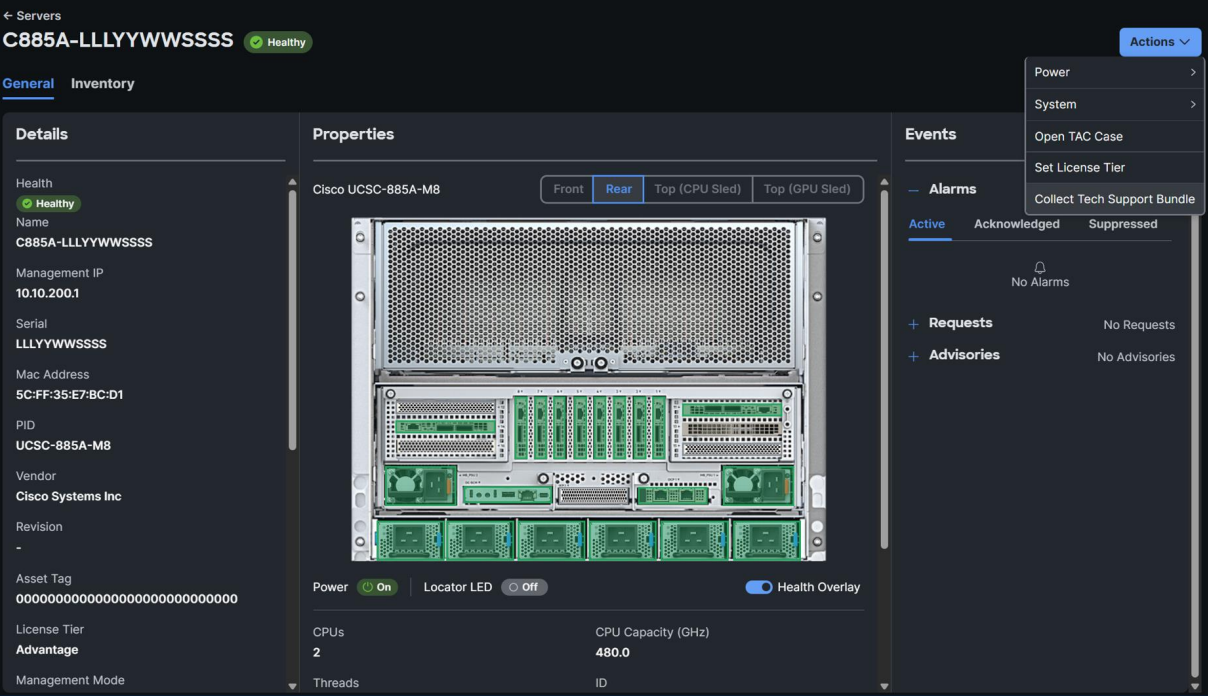Image resolution: width=1208 pixels, height=696 pixels.
Task: Click the Power On status badge
Action: coord(377,587)
